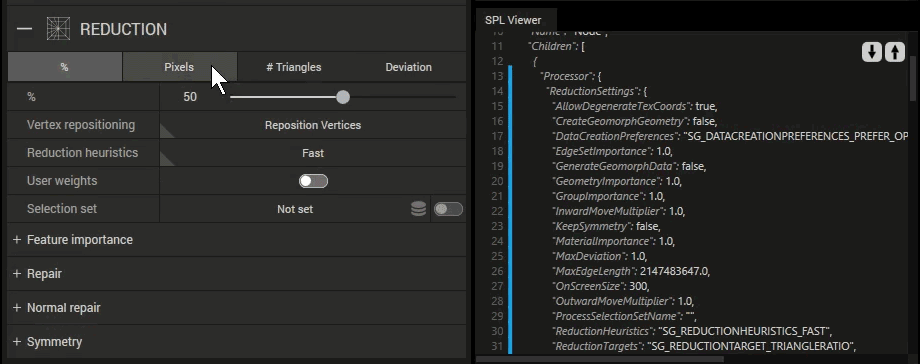Click the "OnScreenSize": 300 line

(x=601, y=286)
